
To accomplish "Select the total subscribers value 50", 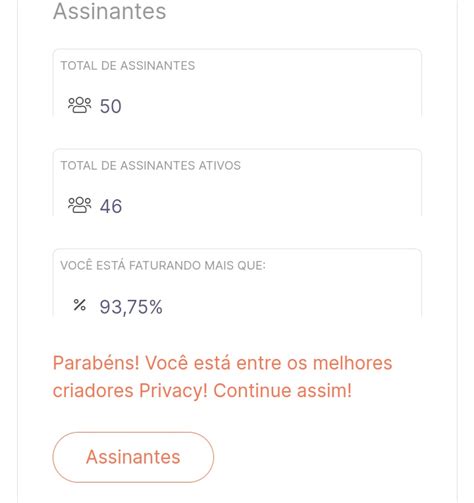I will pos(111,106).
